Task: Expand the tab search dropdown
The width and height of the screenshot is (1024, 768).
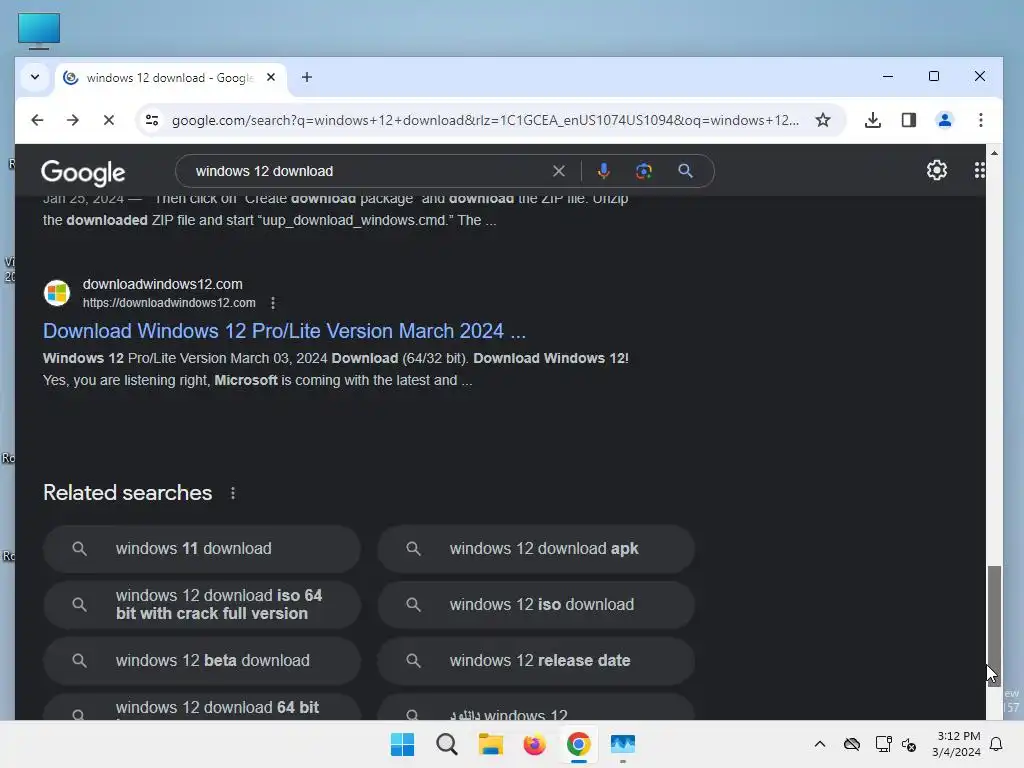Action: [35, 77]
